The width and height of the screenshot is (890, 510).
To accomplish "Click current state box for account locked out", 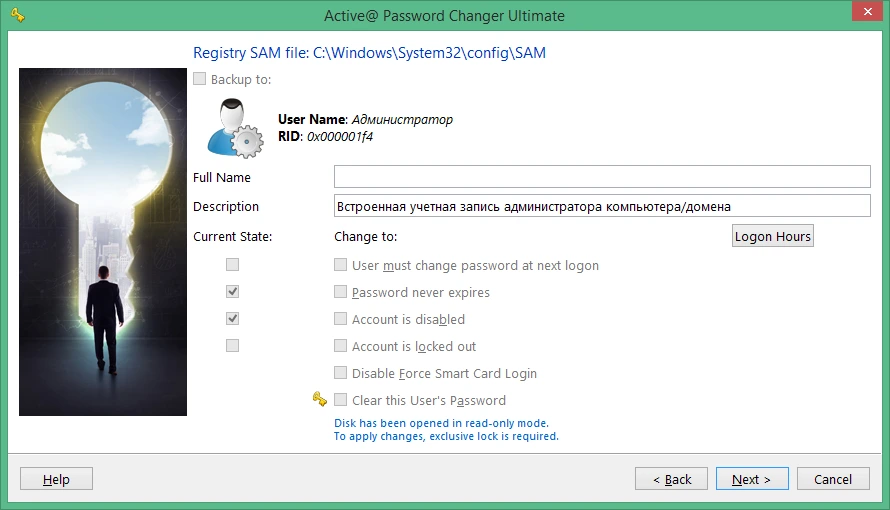I will pyautogui.click(x=232, y=345).
